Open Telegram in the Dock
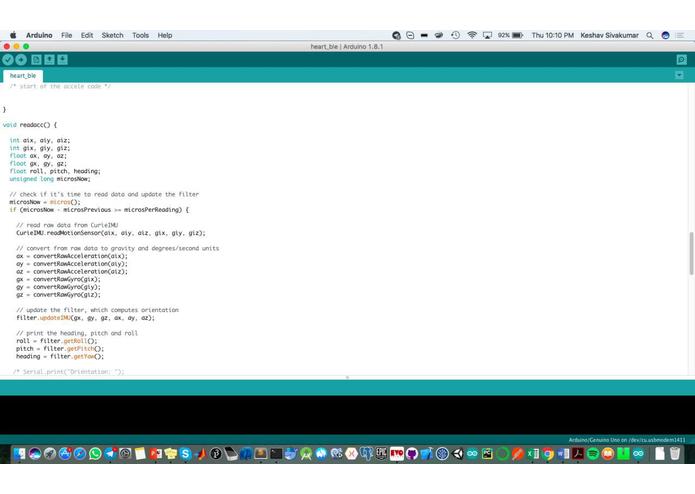Image resolution: width=695 pixels, height=494 pixels. (x=110, y=454)
